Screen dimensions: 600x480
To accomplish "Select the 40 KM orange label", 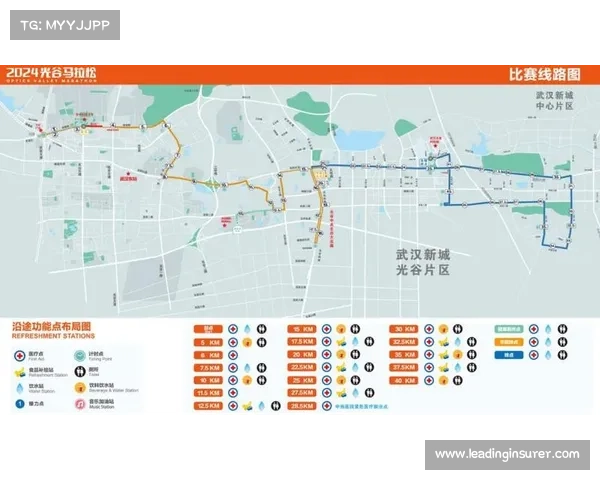I will [404, 380].
